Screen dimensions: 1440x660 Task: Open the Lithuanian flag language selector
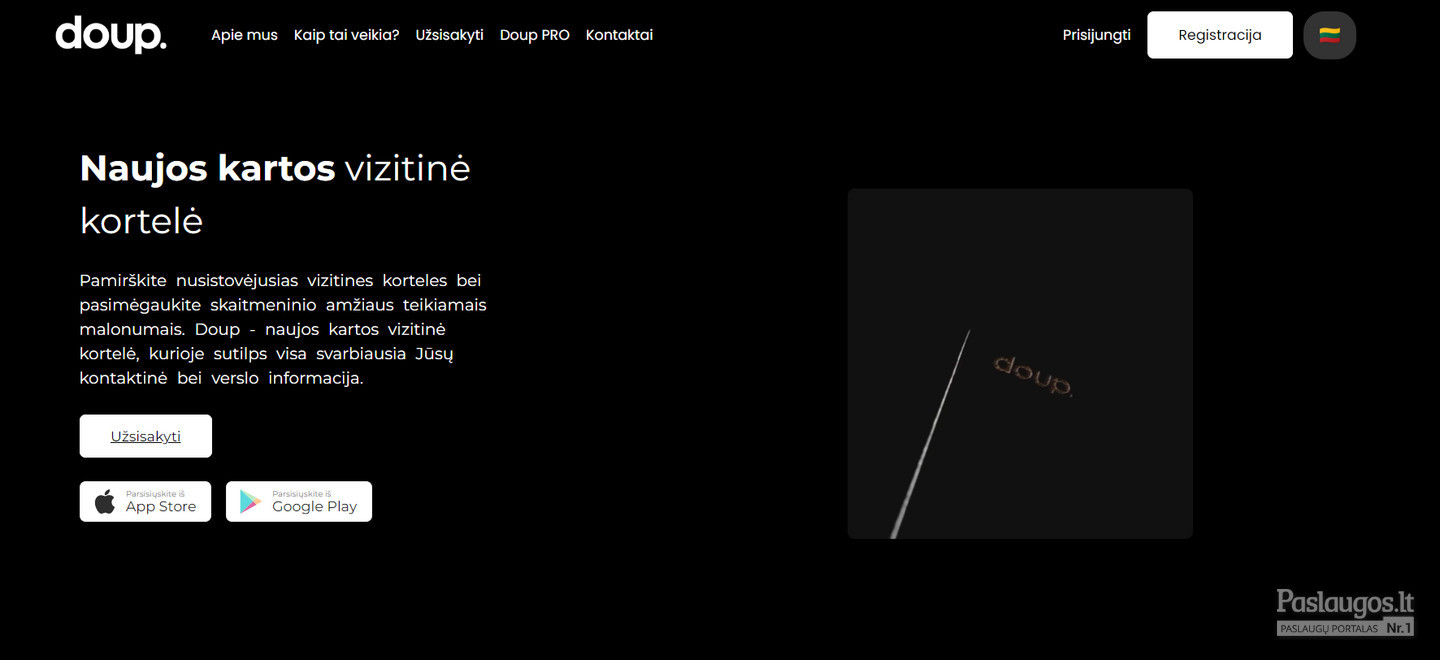[1329, 35]
